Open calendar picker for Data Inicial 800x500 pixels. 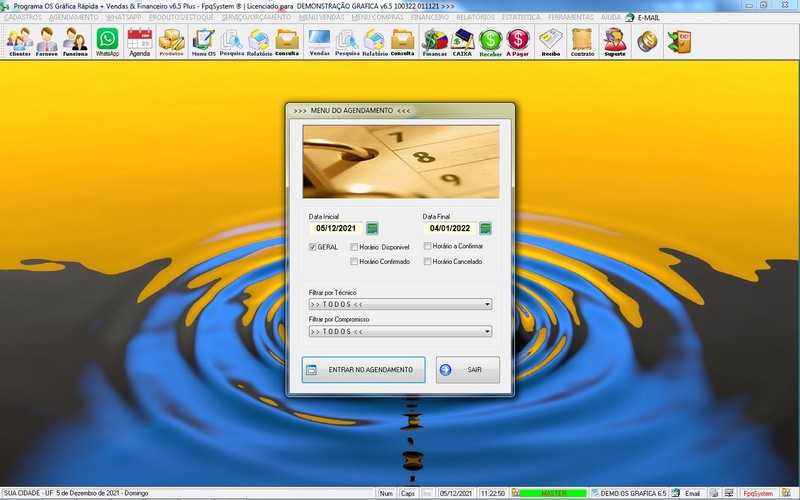(x=372, y=228)
